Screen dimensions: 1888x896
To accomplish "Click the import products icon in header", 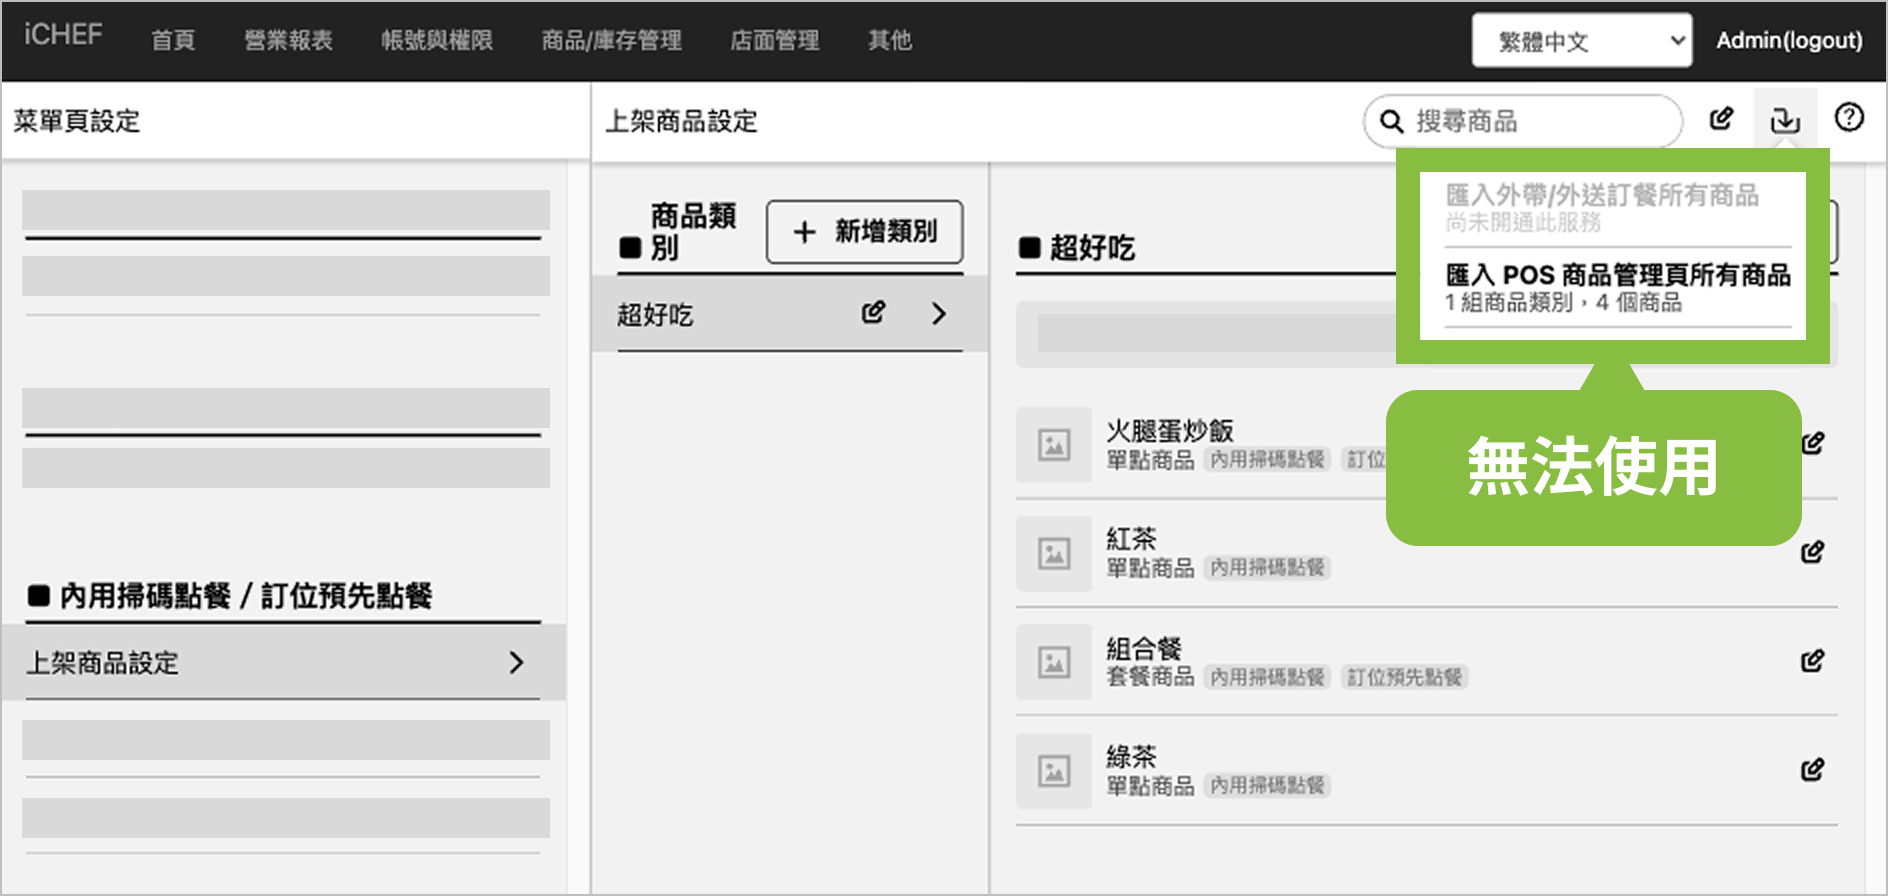I will pos(1785,120).
